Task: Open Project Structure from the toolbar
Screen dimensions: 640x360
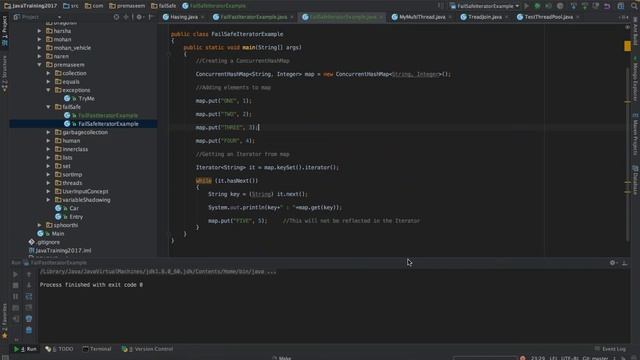Action: tap(621, 6)
